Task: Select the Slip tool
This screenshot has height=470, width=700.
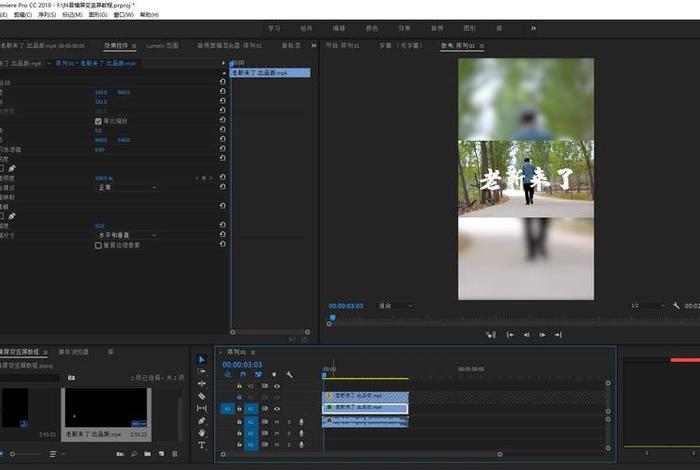Action: [x=201, y=408]
